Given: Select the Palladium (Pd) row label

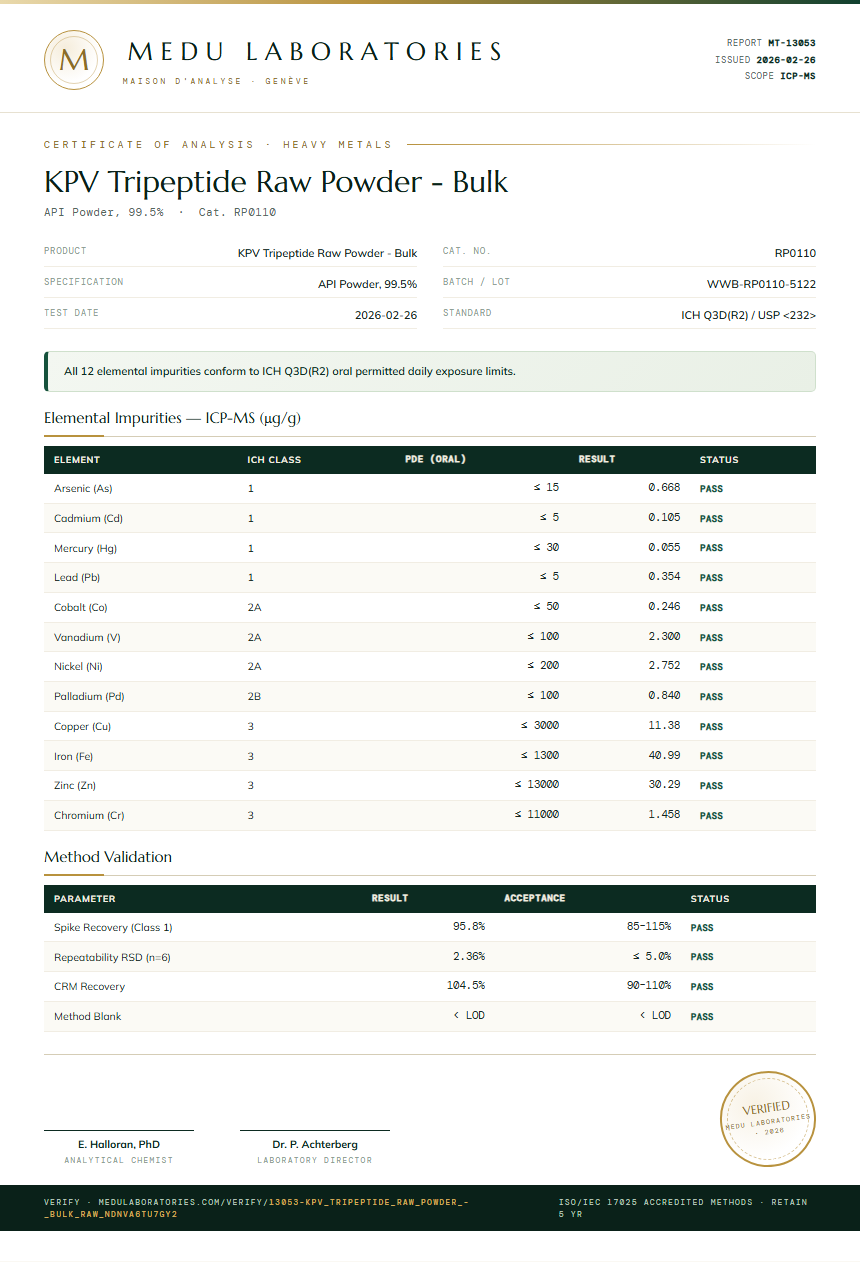Looking at the screenshot, I should [x=89, y=697].
